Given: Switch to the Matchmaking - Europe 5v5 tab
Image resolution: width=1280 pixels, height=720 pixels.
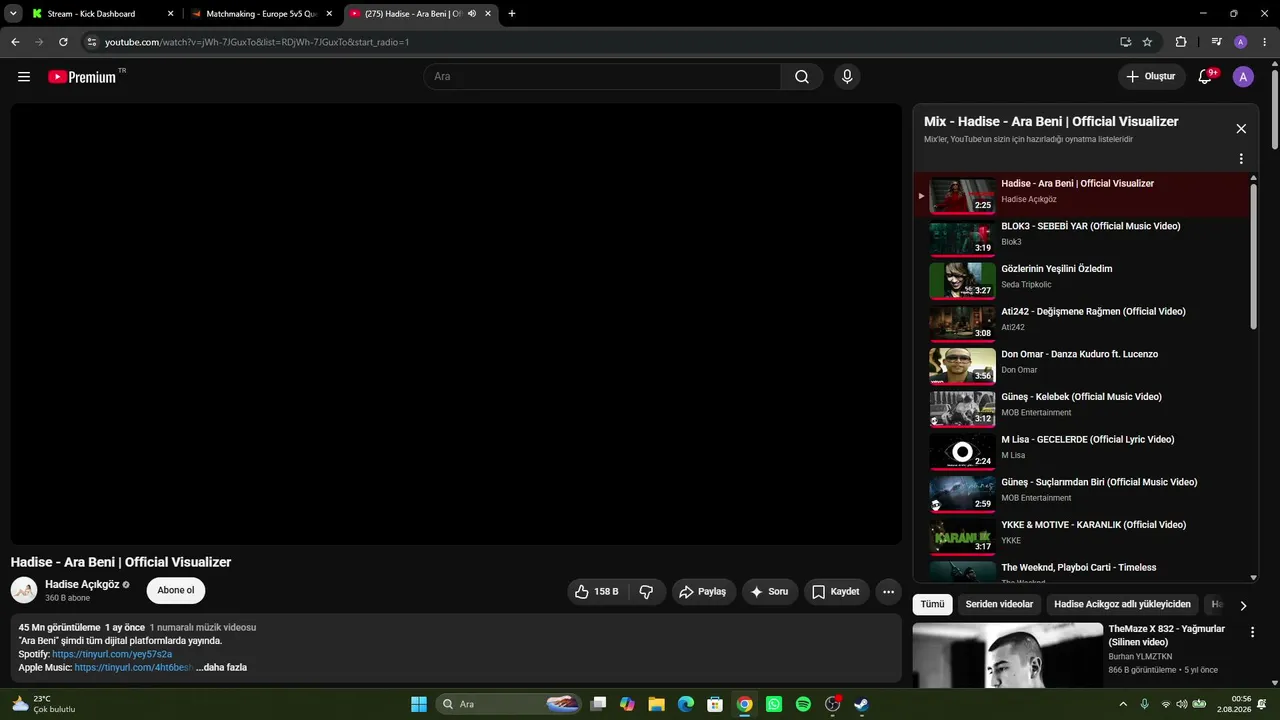Looking at the screenshot, I should click(261, 14).
